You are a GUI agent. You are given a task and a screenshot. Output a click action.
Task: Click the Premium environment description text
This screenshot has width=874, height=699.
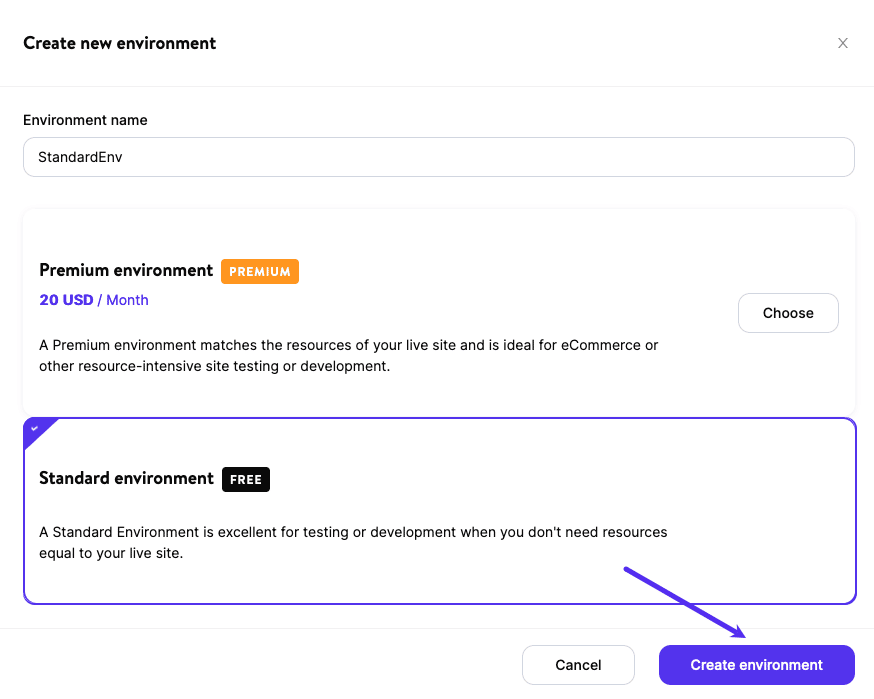pos(348,356)
